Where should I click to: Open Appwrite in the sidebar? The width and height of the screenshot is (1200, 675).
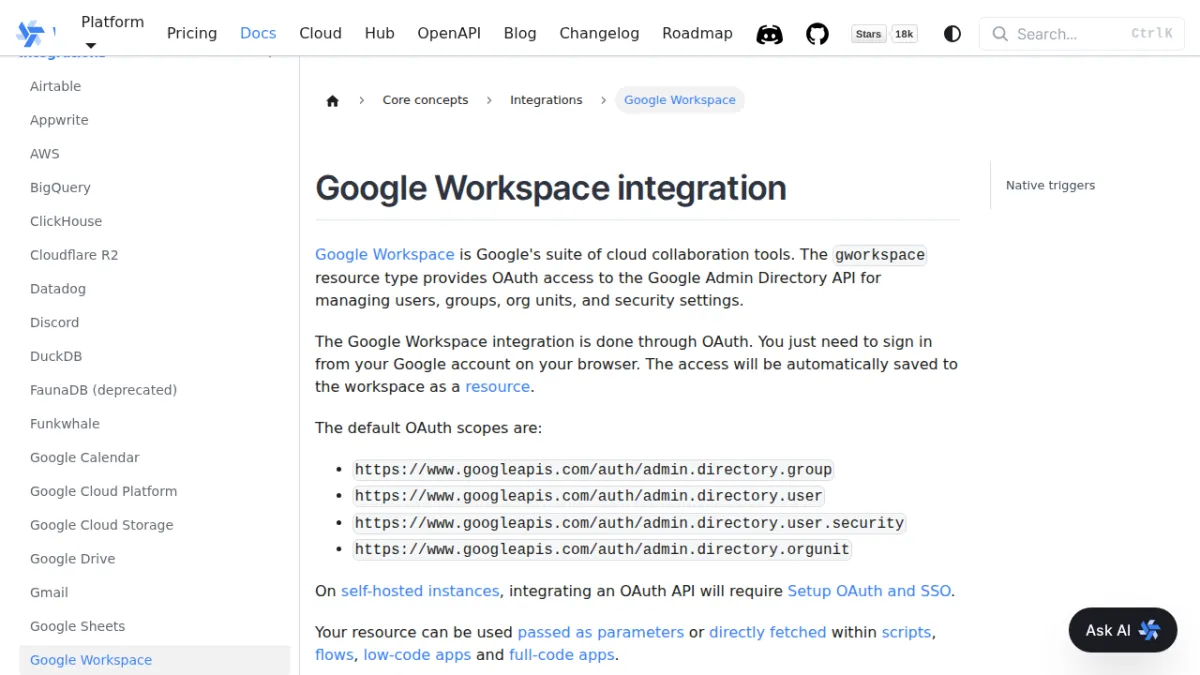[155, 120]
